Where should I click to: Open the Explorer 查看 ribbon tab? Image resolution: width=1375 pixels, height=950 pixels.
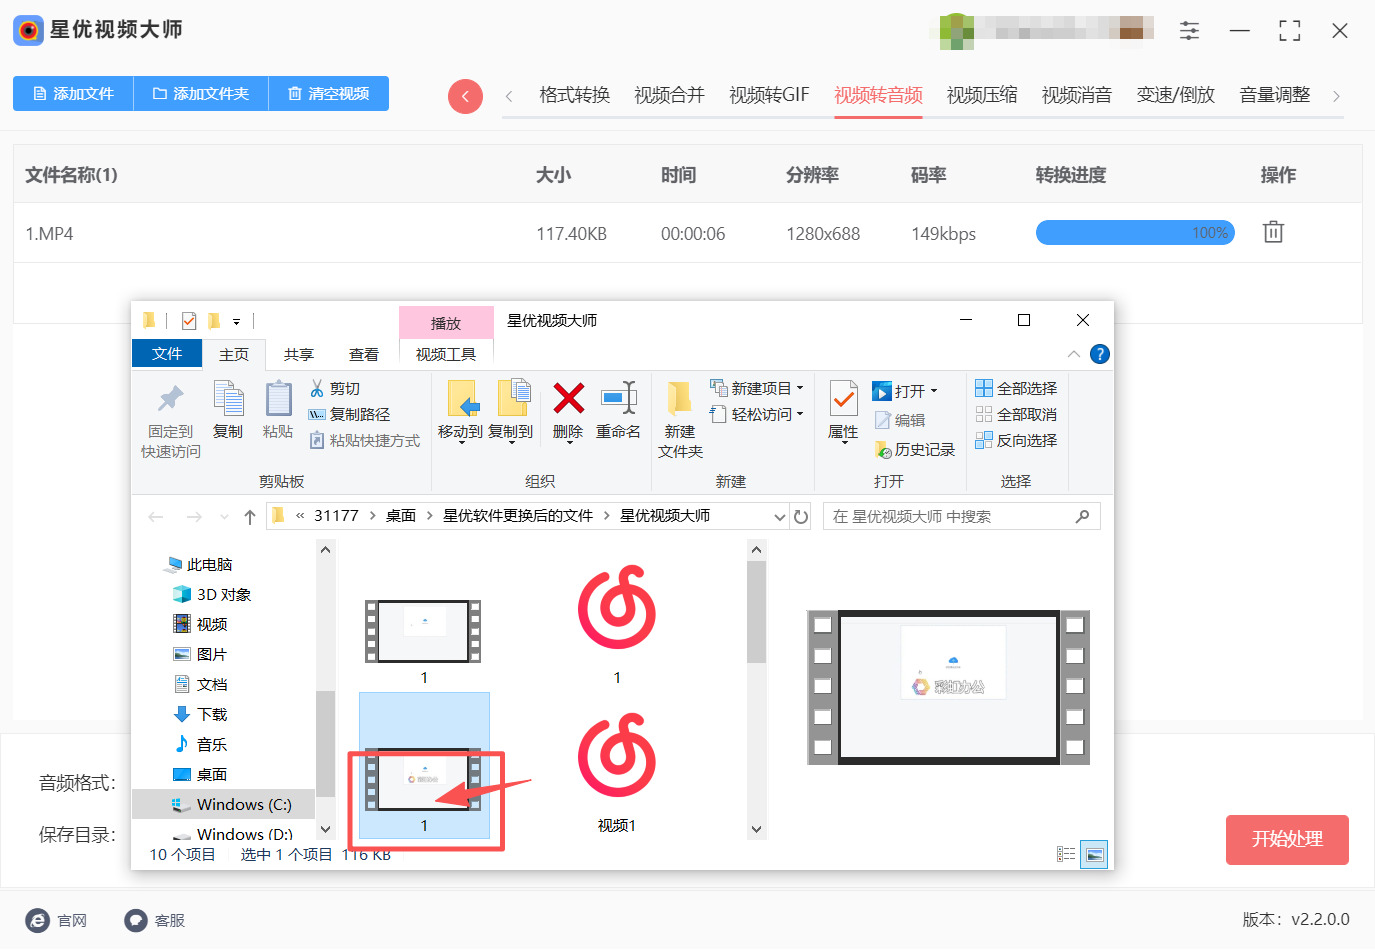pos(364,355)
